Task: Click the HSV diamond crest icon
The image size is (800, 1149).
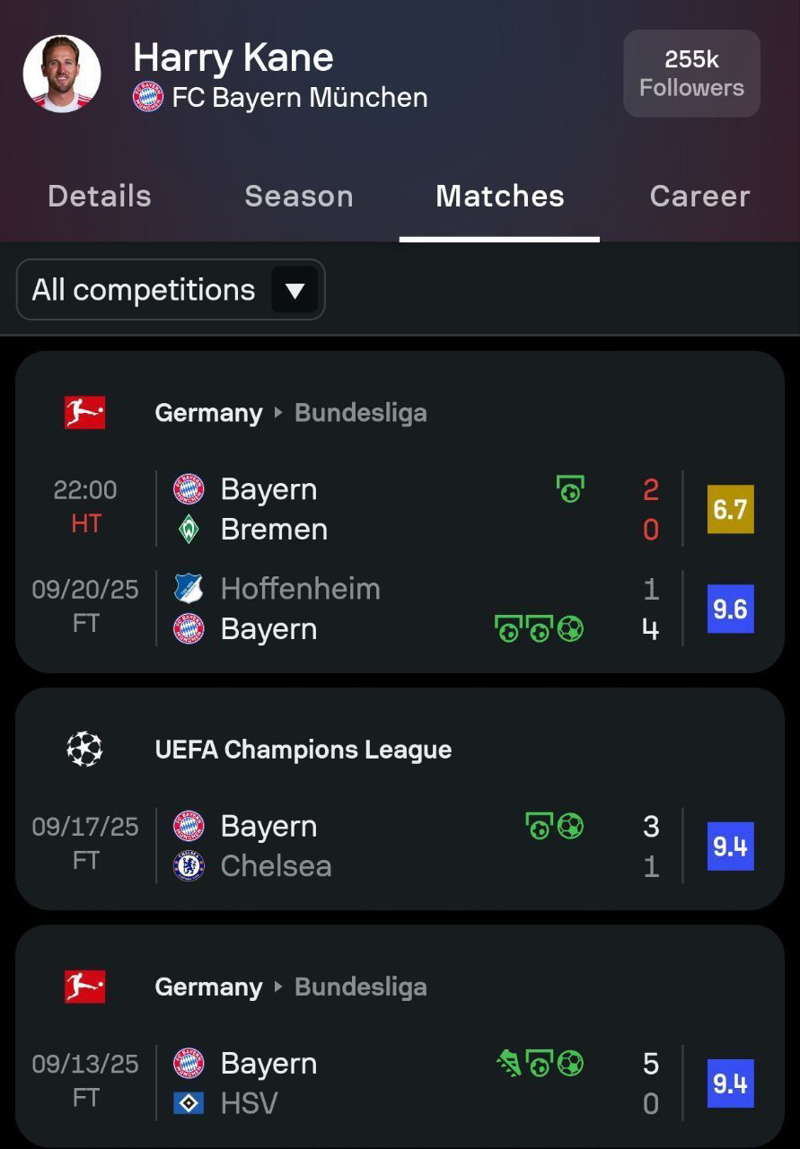Action: (x=189, y=1103)
